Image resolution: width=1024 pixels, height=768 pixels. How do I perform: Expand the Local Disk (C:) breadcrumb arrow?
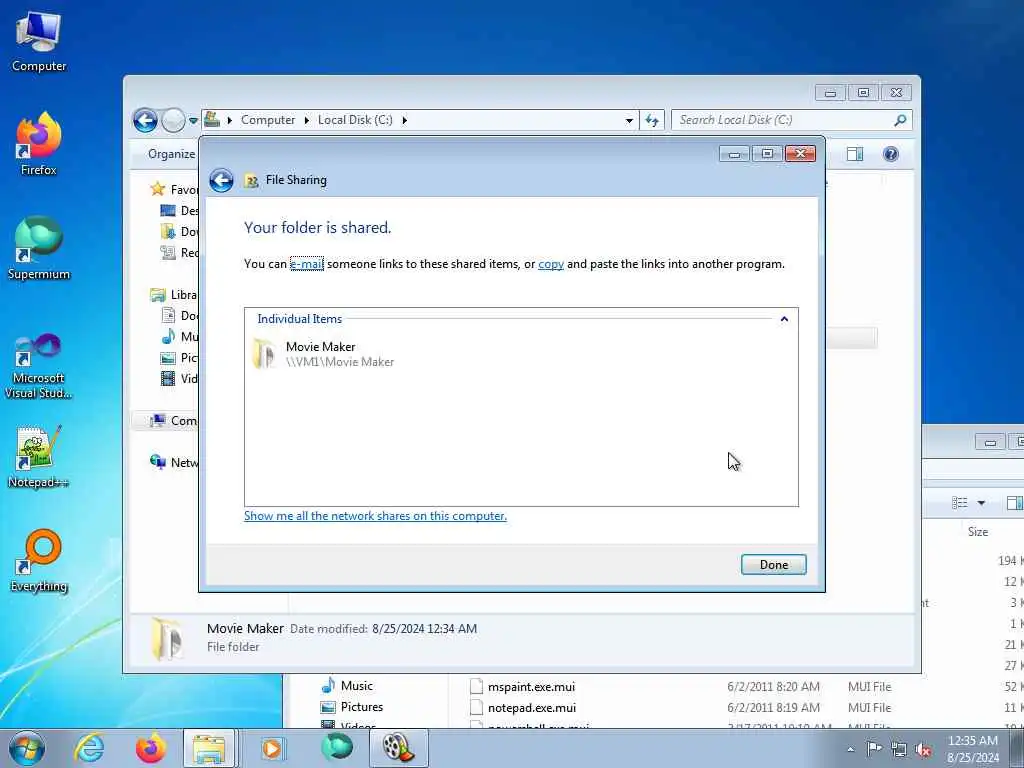[404, 120]
